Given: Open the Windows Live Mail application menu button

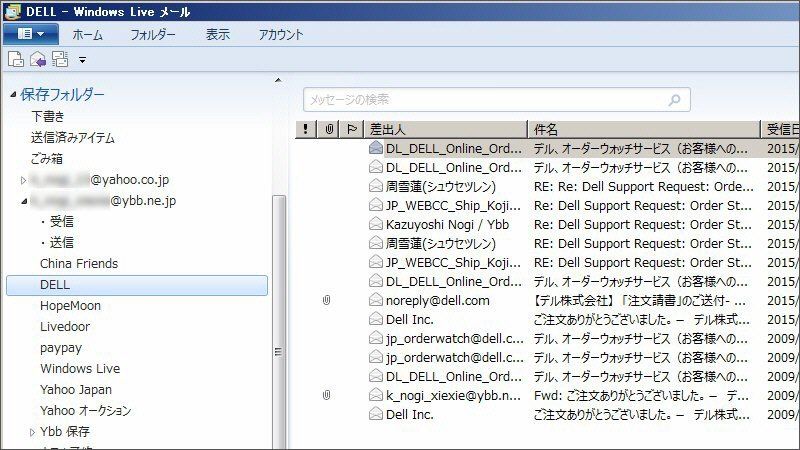Looking at the screenshot, I should pyautogui.click(x=31, y=34).
